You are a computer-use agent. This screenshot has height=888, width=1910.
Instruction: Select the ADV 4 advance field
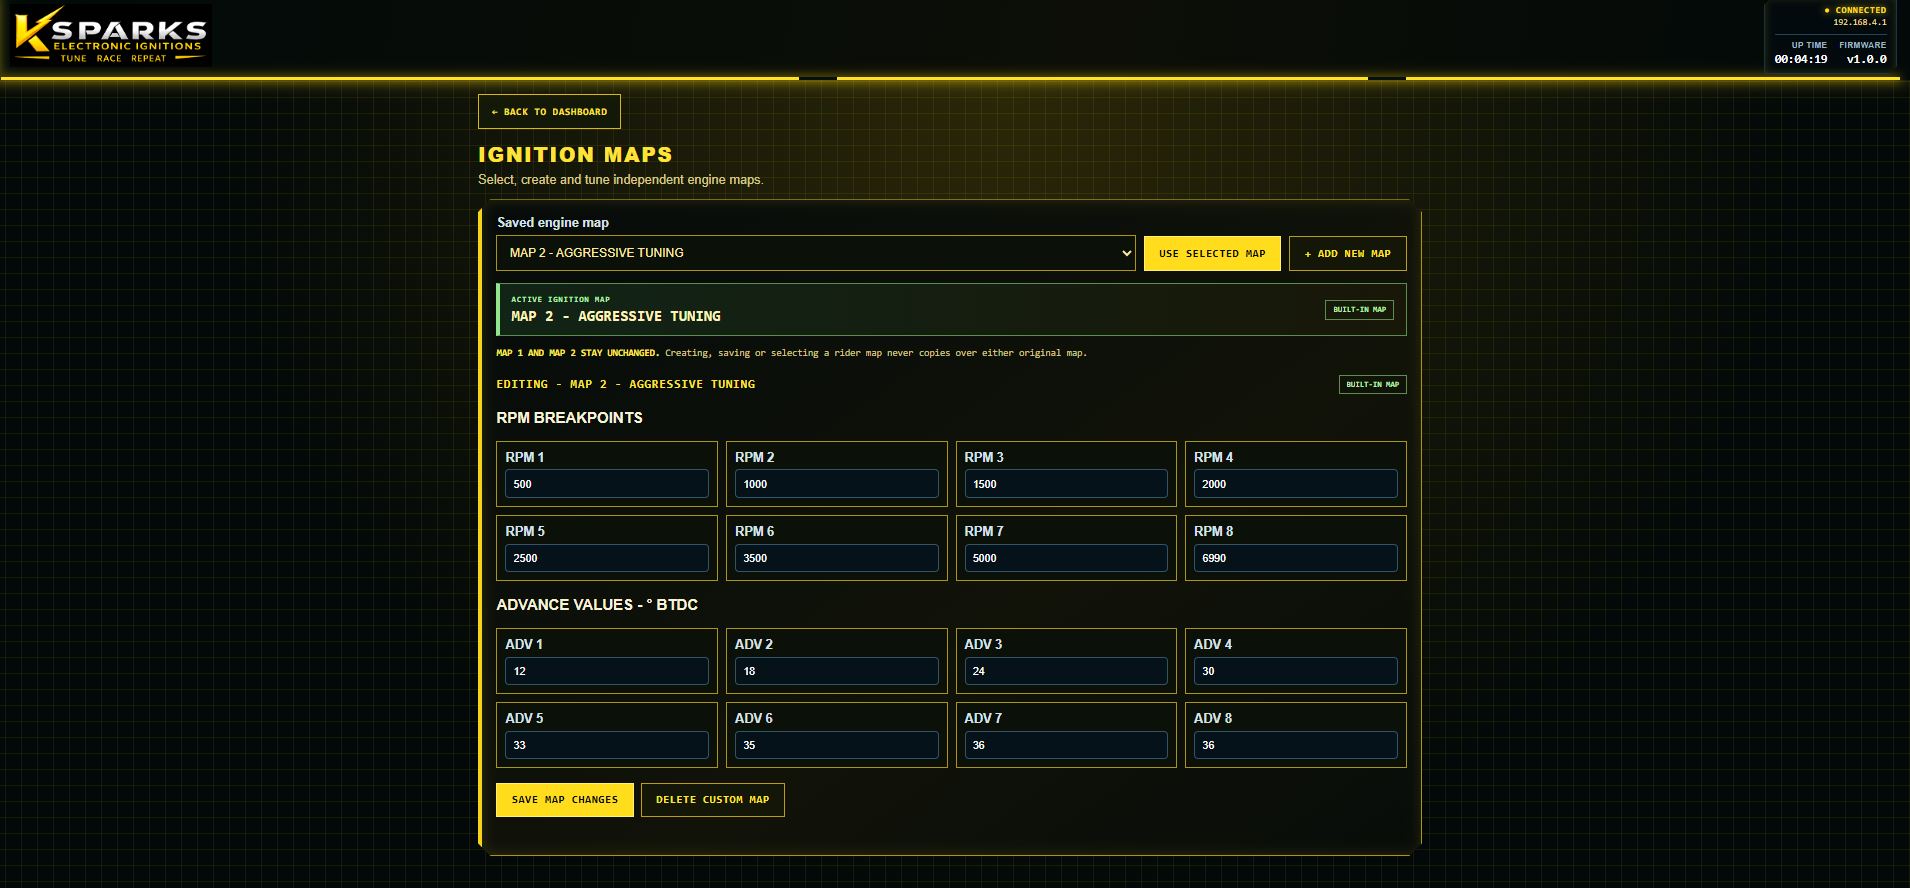point(1296,671)
